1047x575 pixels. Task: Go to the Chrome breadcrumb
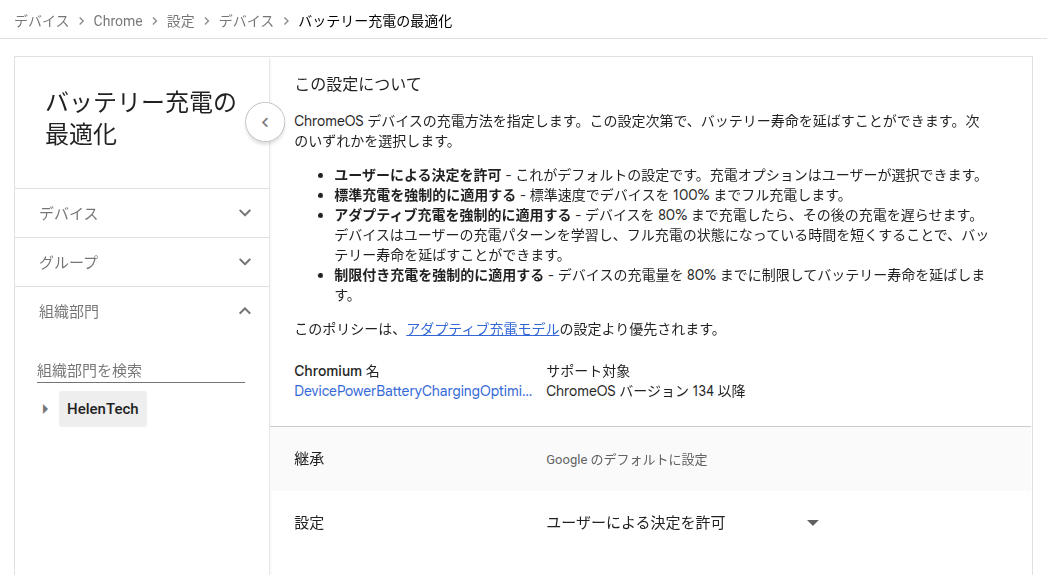pos(118,21)
